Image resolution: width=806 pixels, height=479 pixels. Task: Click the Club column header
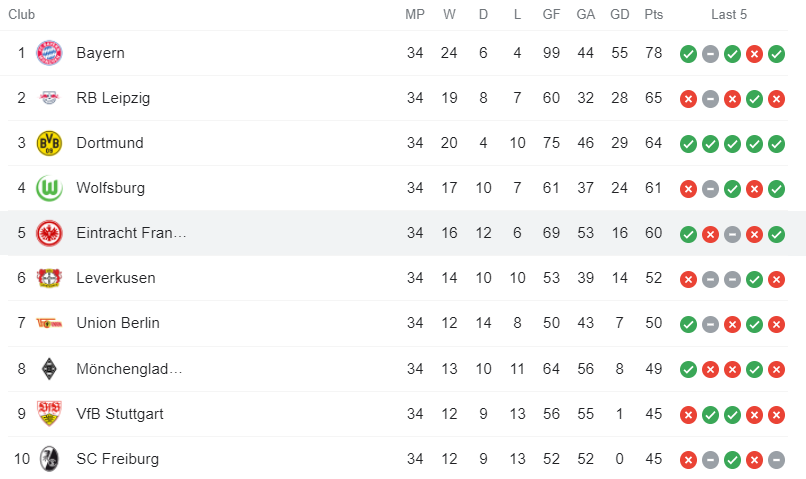coord(22,14)
